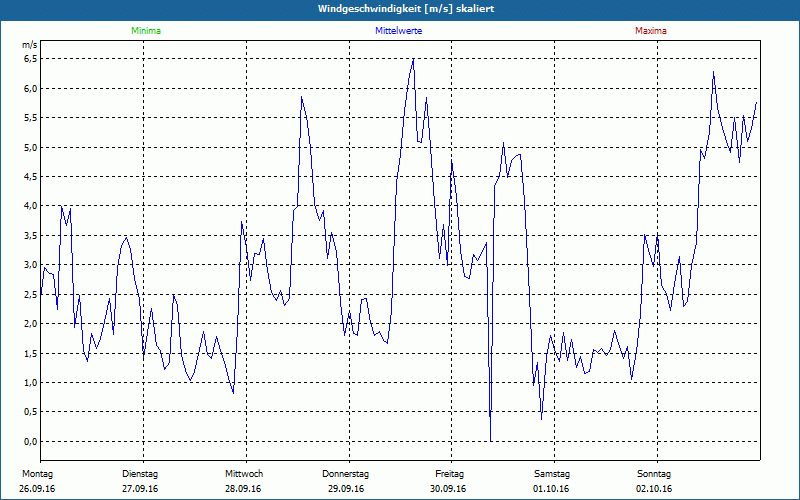800x500 pixels.
Task: Click the 0,5 y-axis value
Action: click(31, 412)
